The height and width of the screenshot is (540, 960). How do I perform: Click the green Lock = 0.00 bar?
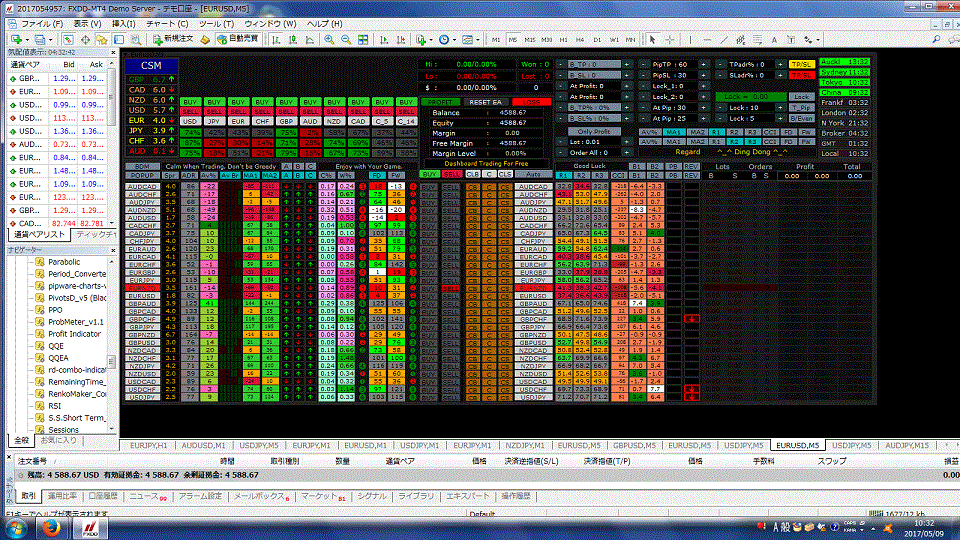[751, 97]
